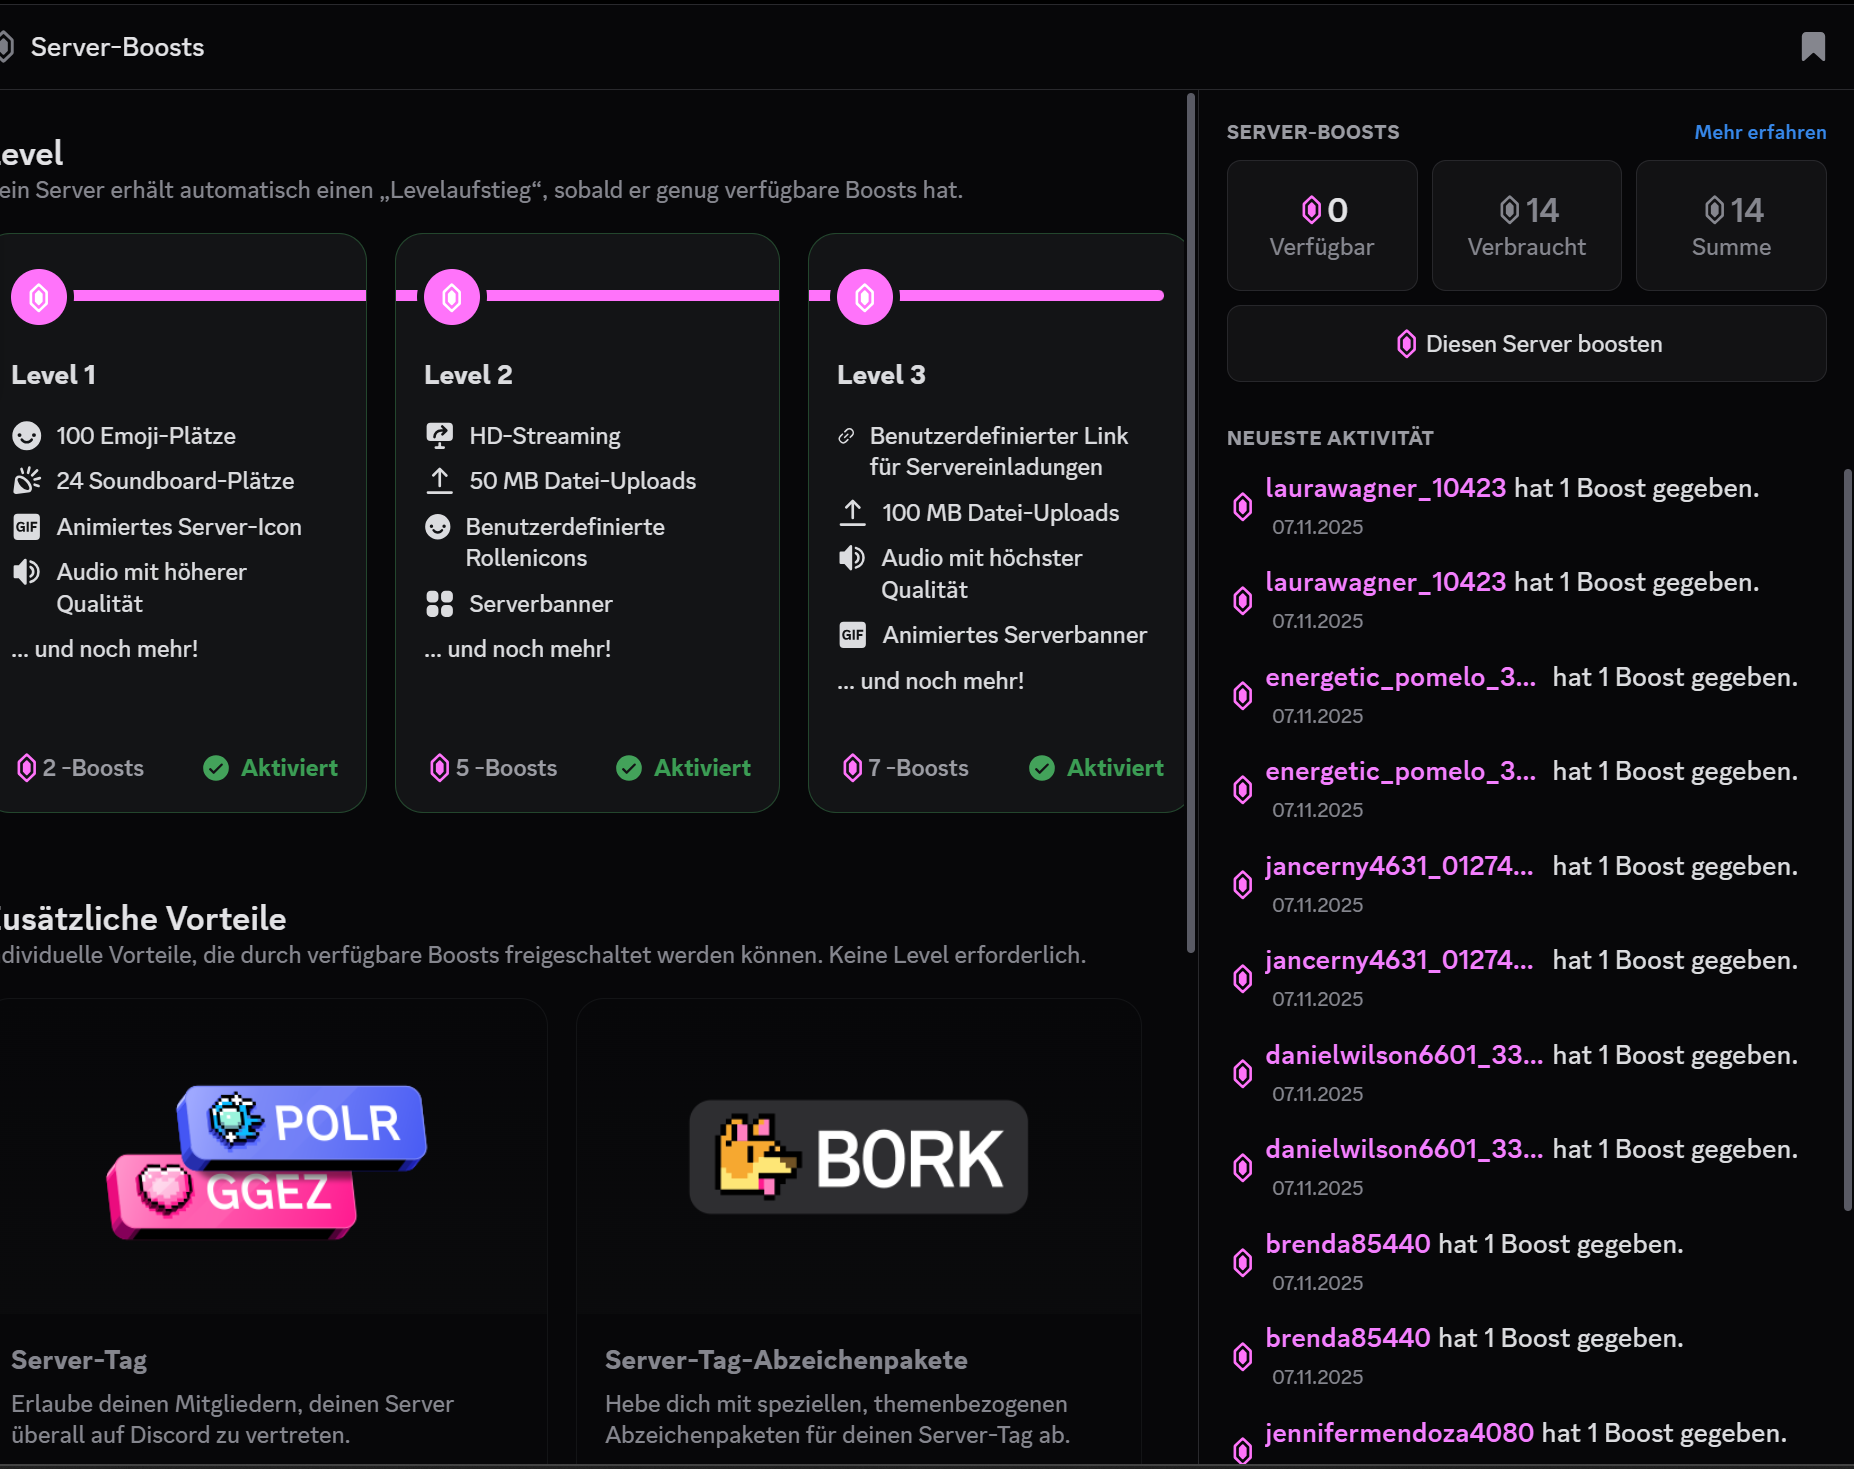The width and height of the screenshot is (1854, 1469).
Task: Click the Level 1 Aktiviert status checkmark
Action: click(x=216, y=768)
